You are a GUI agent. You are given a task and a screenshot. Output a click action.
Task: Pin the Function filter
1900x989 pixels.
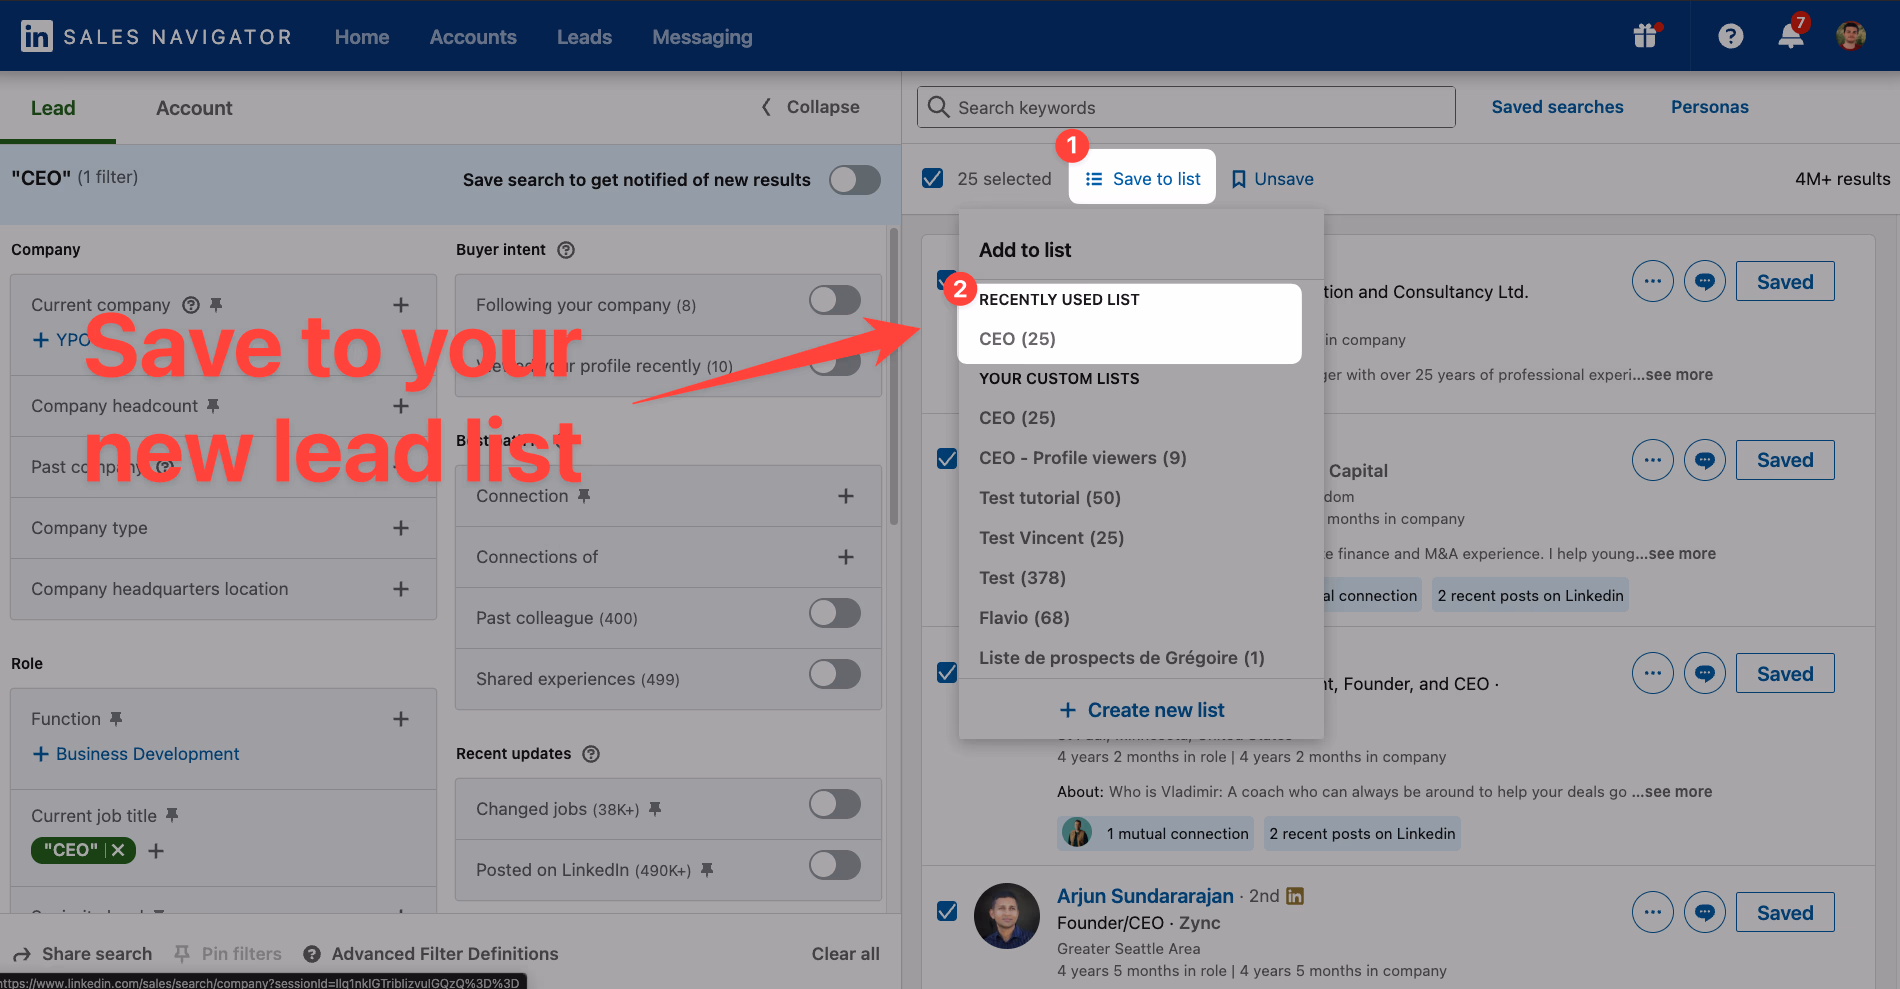point(116,719)
